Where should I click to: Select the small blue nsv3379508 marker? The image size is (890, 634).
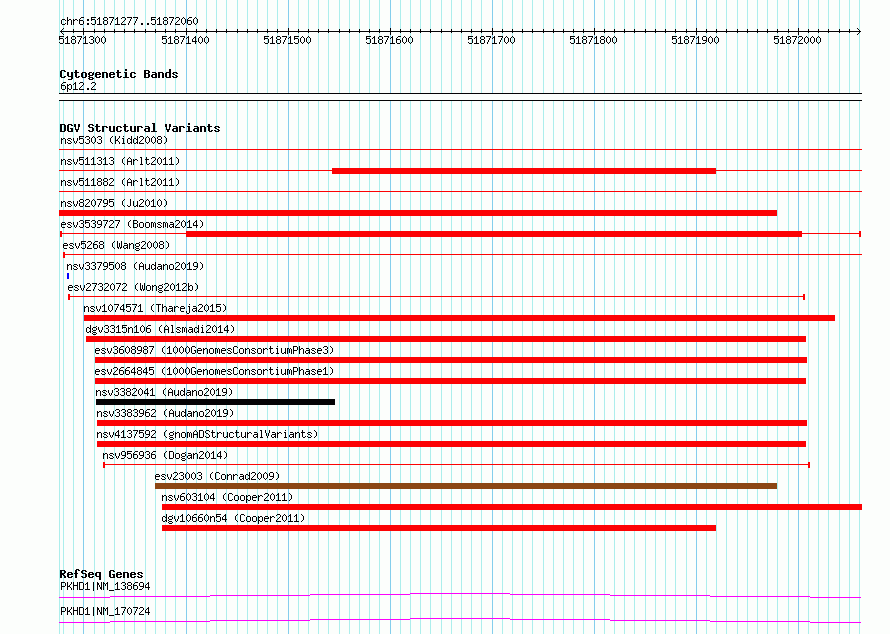[x=68, y=276]
